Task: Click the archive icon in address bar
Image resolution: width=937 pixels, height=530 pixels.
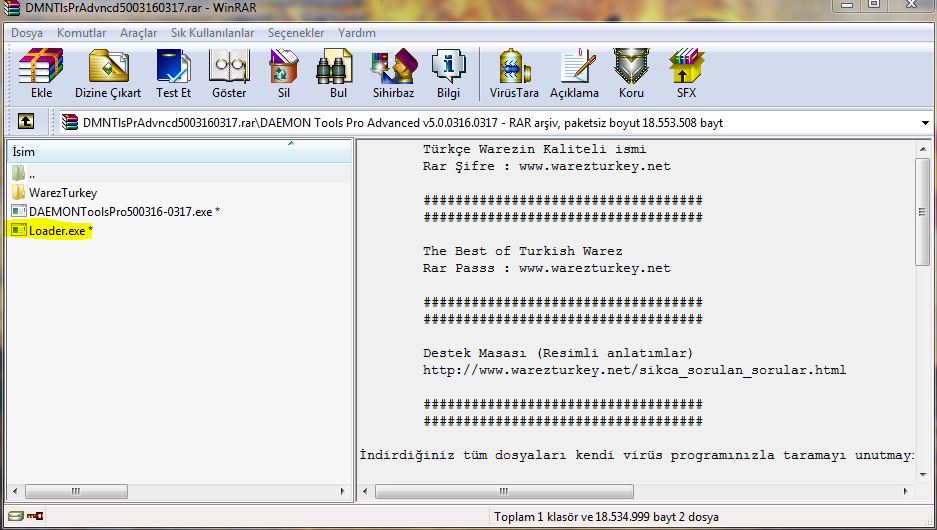Action: tap(70, 122)
